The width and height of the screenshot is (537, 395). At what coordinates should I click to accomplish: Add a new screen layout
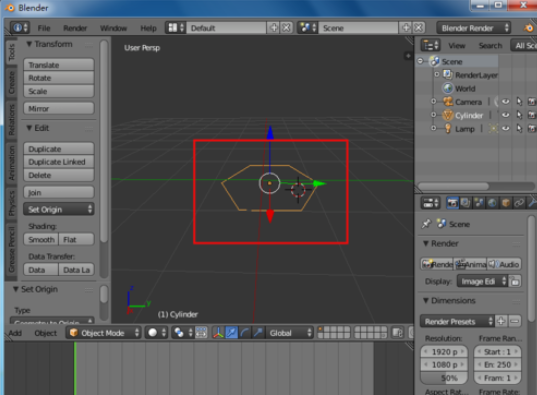(274, 27)
